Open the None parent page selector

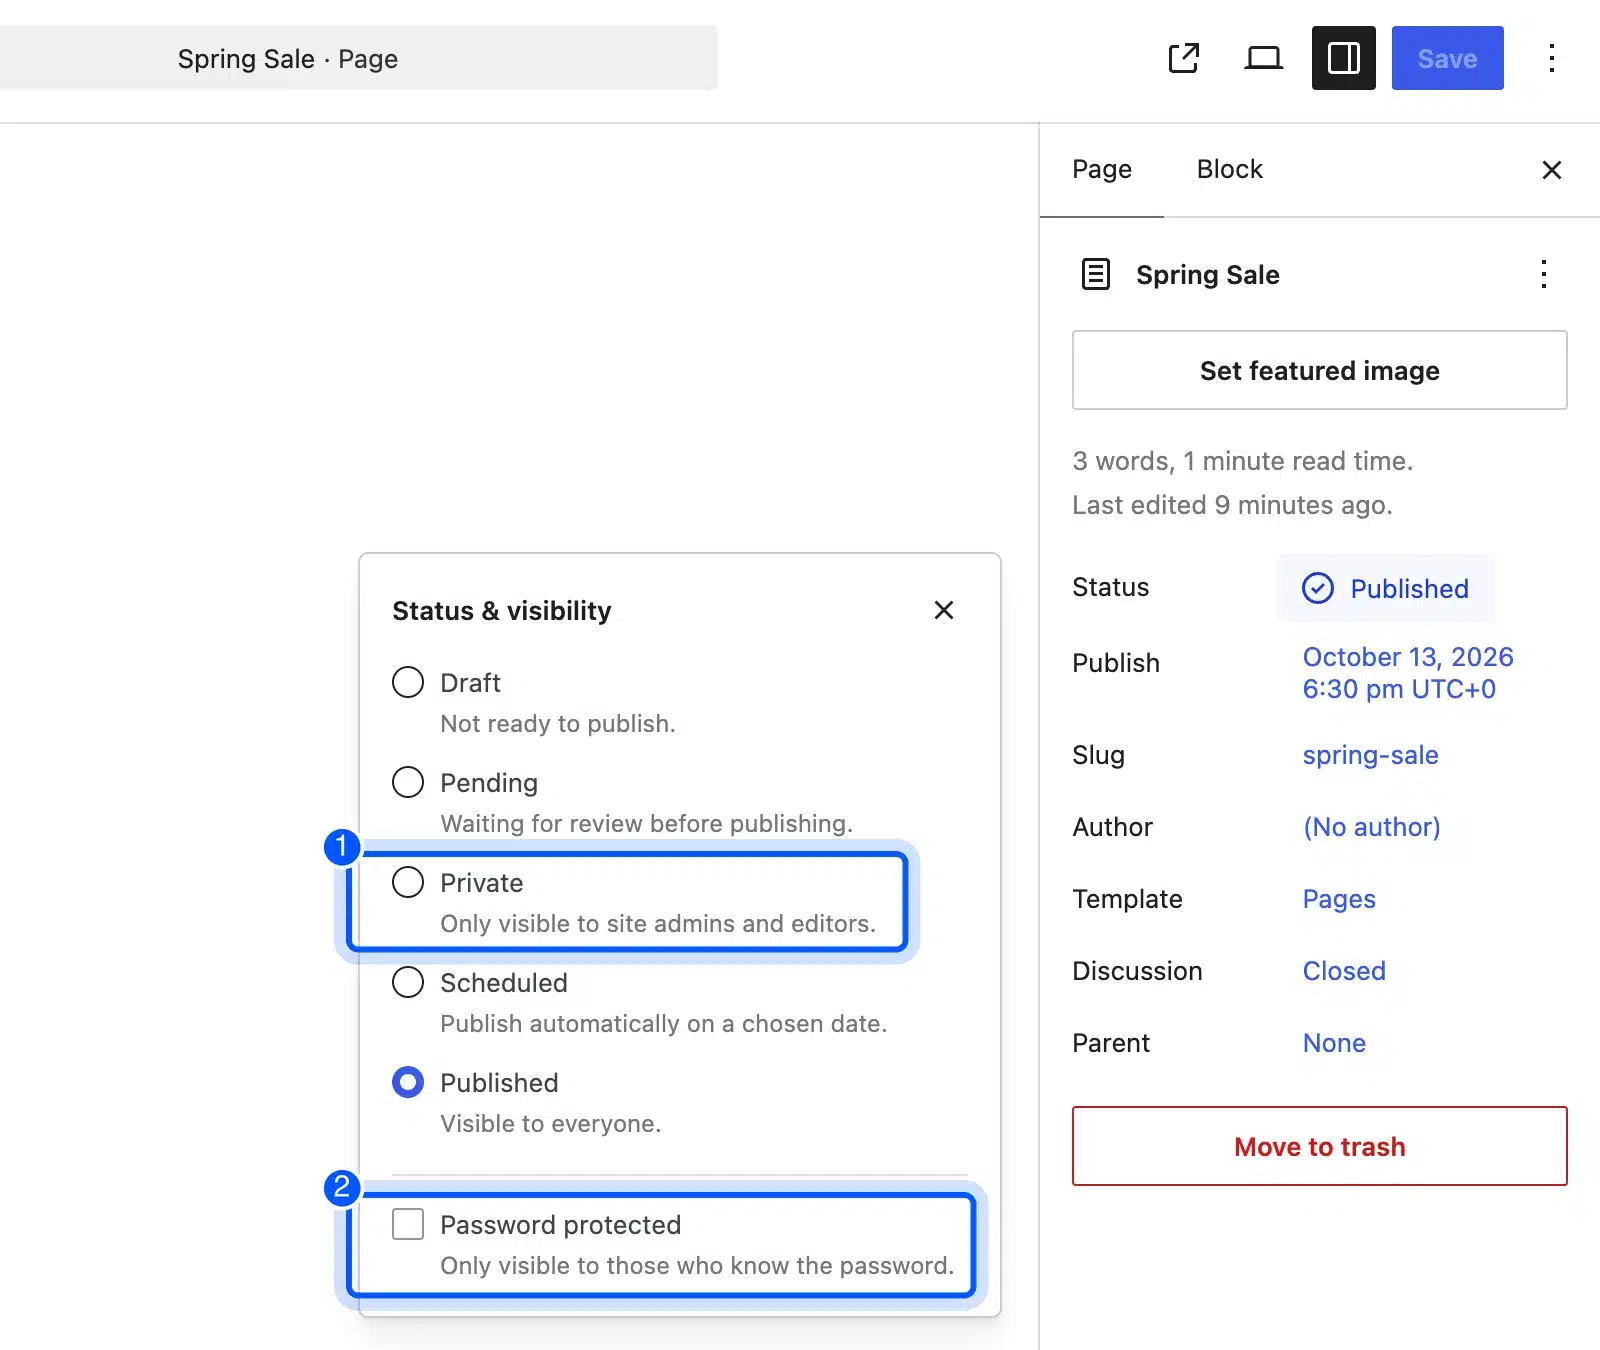(x=1334, y=1043)
